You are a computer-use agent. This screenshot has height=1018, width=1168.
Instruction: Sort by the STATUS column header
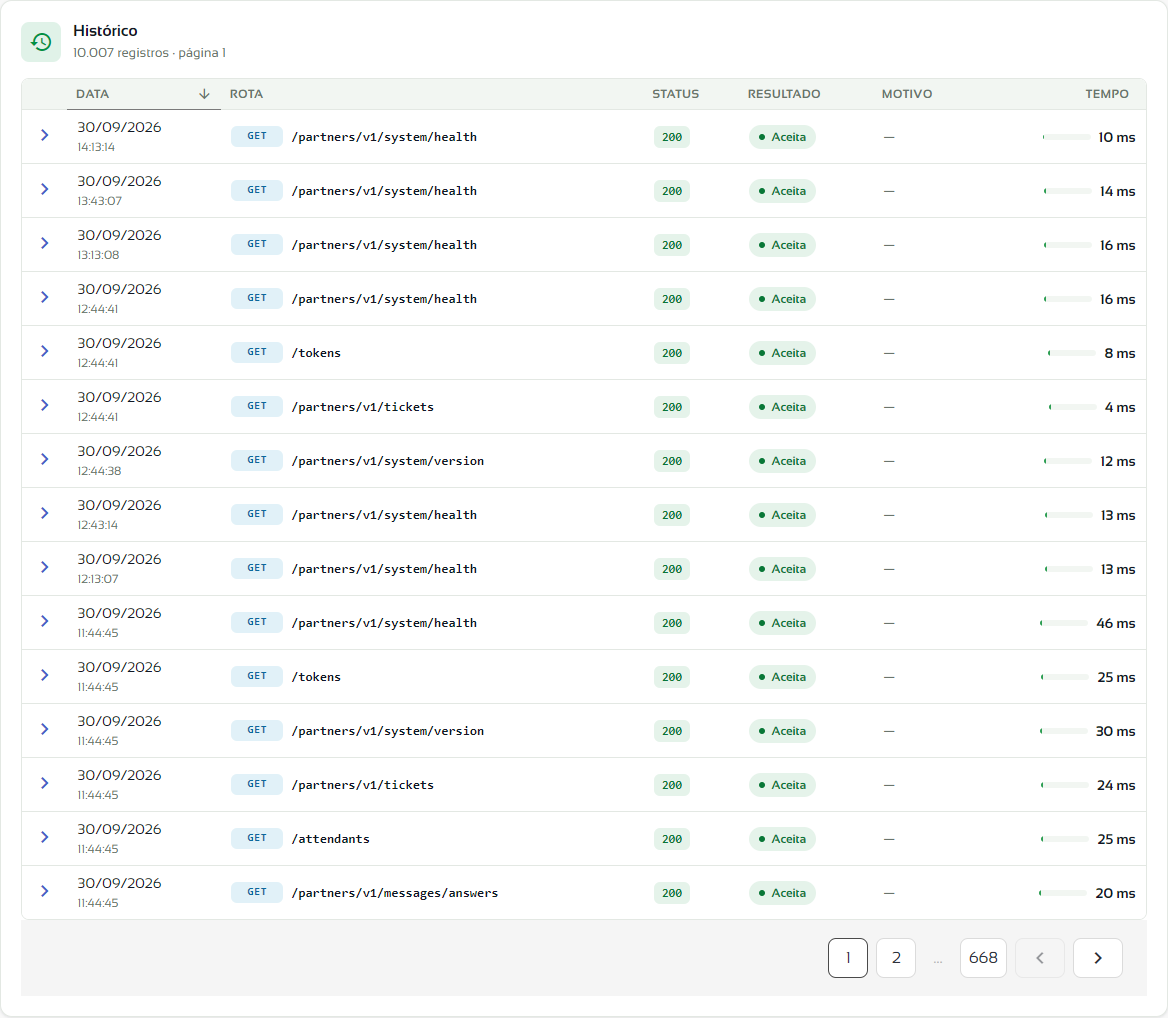point(676,94)
